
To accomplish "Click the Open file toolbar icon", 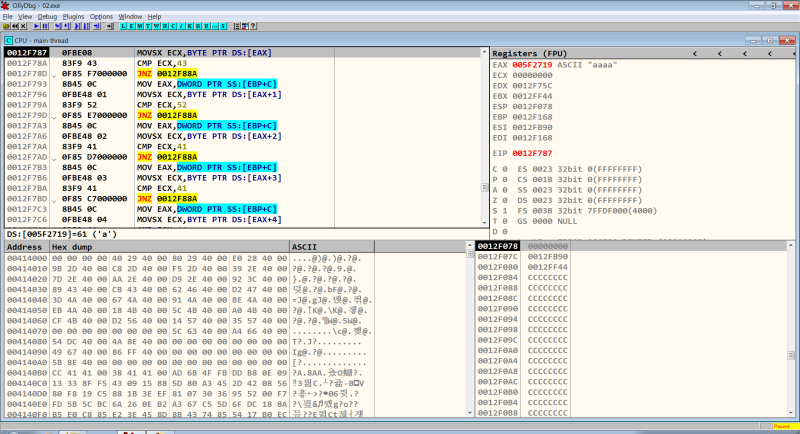I will (6, 26).
